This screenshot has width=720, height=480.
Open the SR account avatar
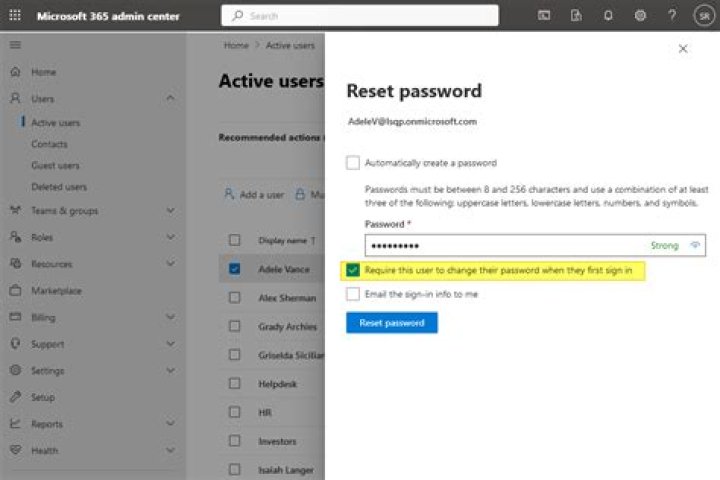(703, 16)
